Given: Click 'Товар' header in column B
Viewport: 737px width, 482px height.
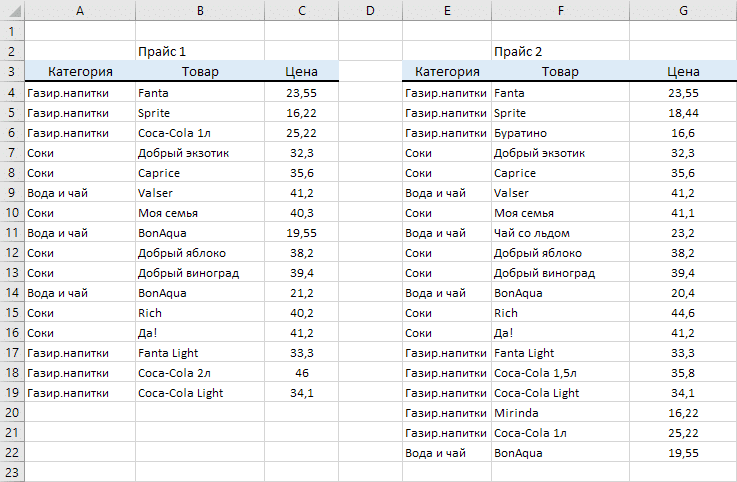Looking at the screenshot, I should tap(200, 71).
